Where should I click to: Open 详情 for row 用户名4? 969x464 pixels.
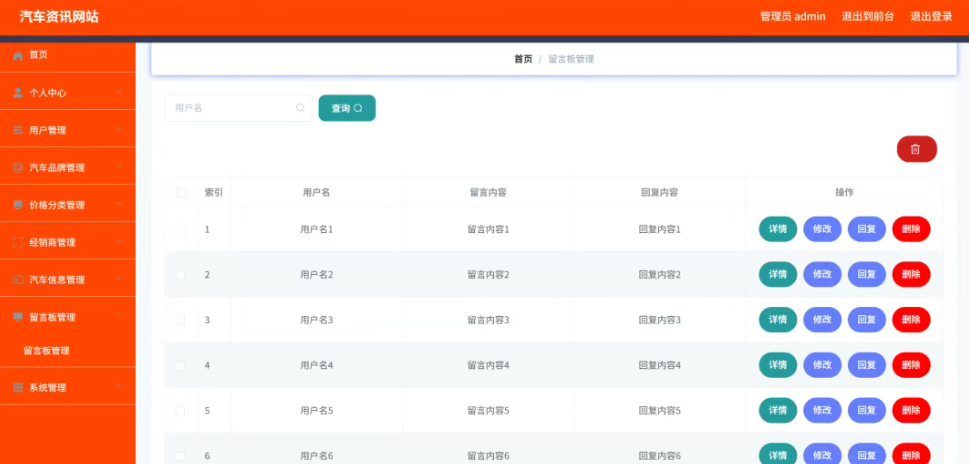(x=777, y=365)
